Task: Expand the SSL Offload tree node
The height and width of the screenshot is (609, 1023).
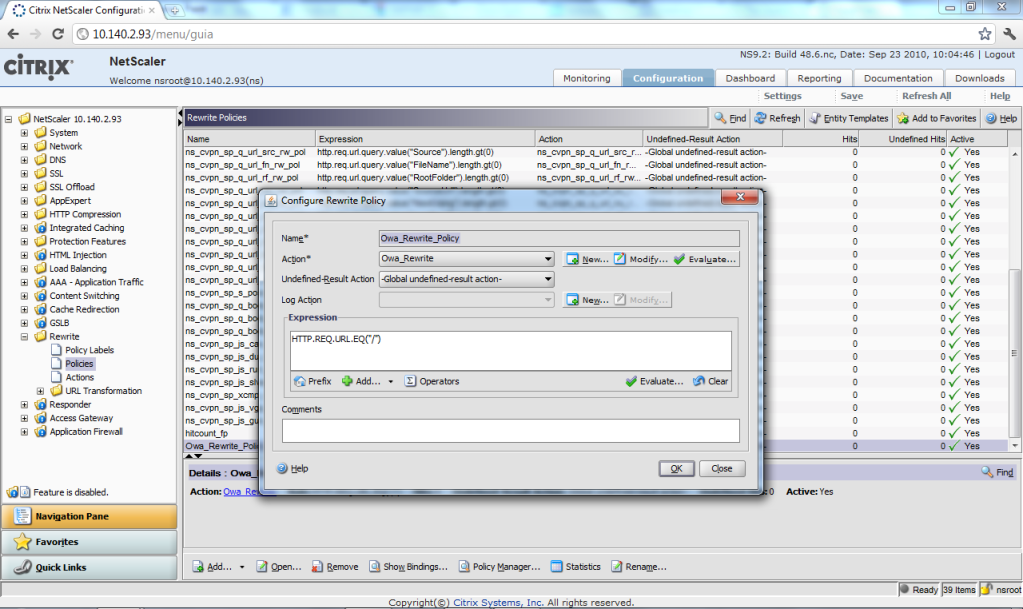Action: coord(25,187)
